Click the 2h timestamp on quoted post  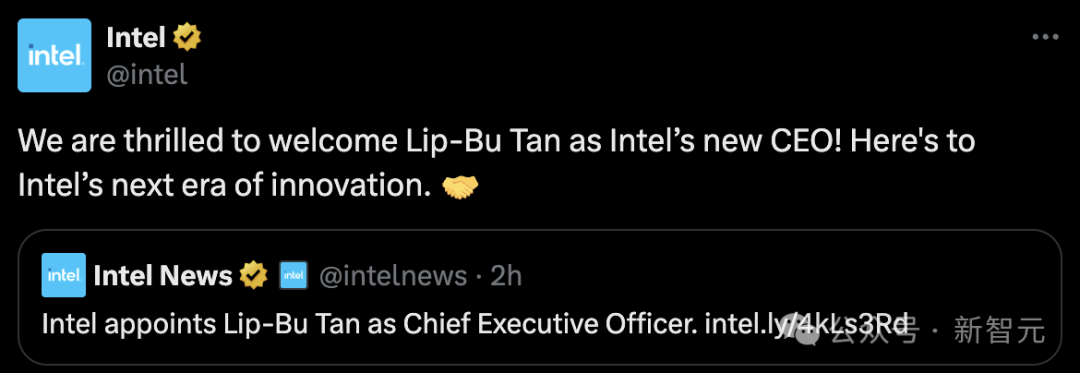point(506,275)
